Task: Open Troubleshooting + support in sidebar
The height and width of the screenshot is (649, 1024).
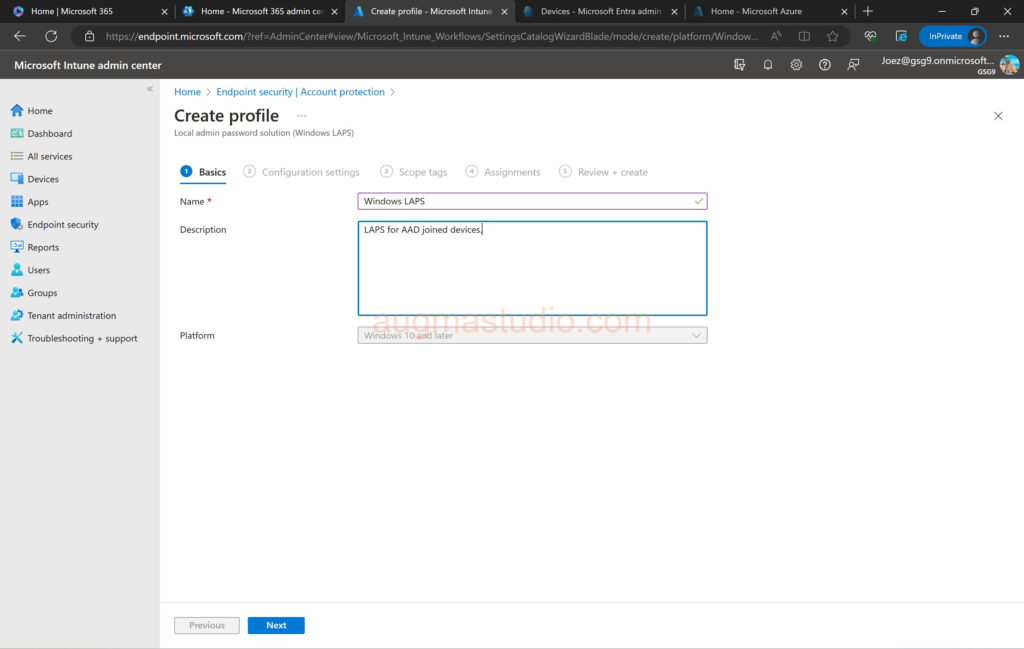Action: pos(82,339)
